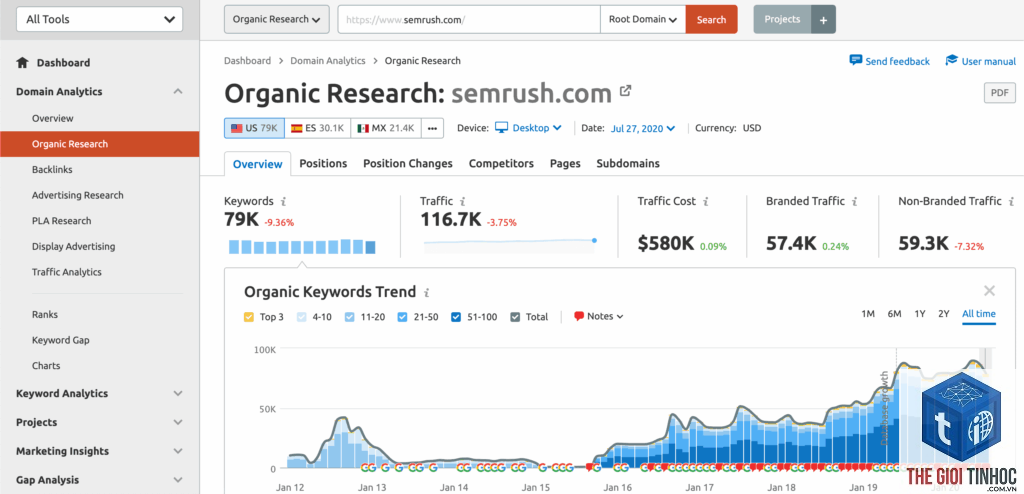Click Dashboard in the breadcrumb
The height and width of the screenshot is (494, 1024).
[x=247, y=61]
